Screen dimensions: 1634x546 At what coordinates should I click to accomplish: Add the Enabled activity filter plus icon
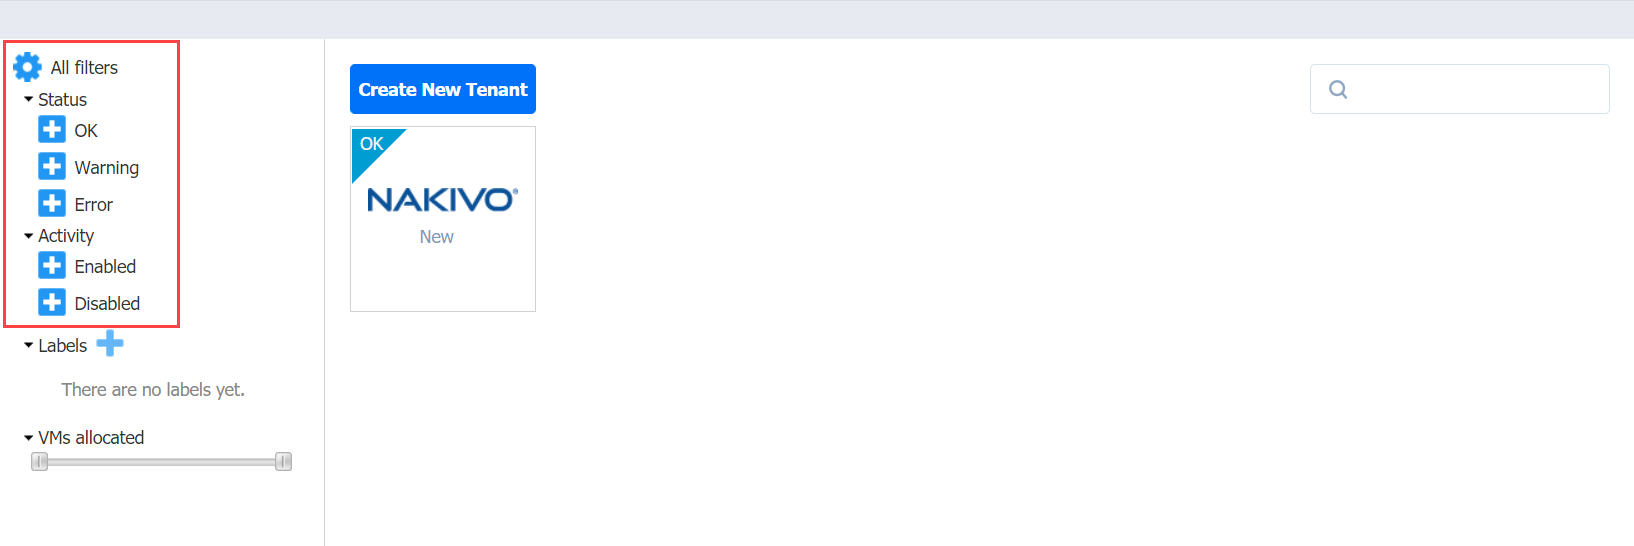coord(52,266)
